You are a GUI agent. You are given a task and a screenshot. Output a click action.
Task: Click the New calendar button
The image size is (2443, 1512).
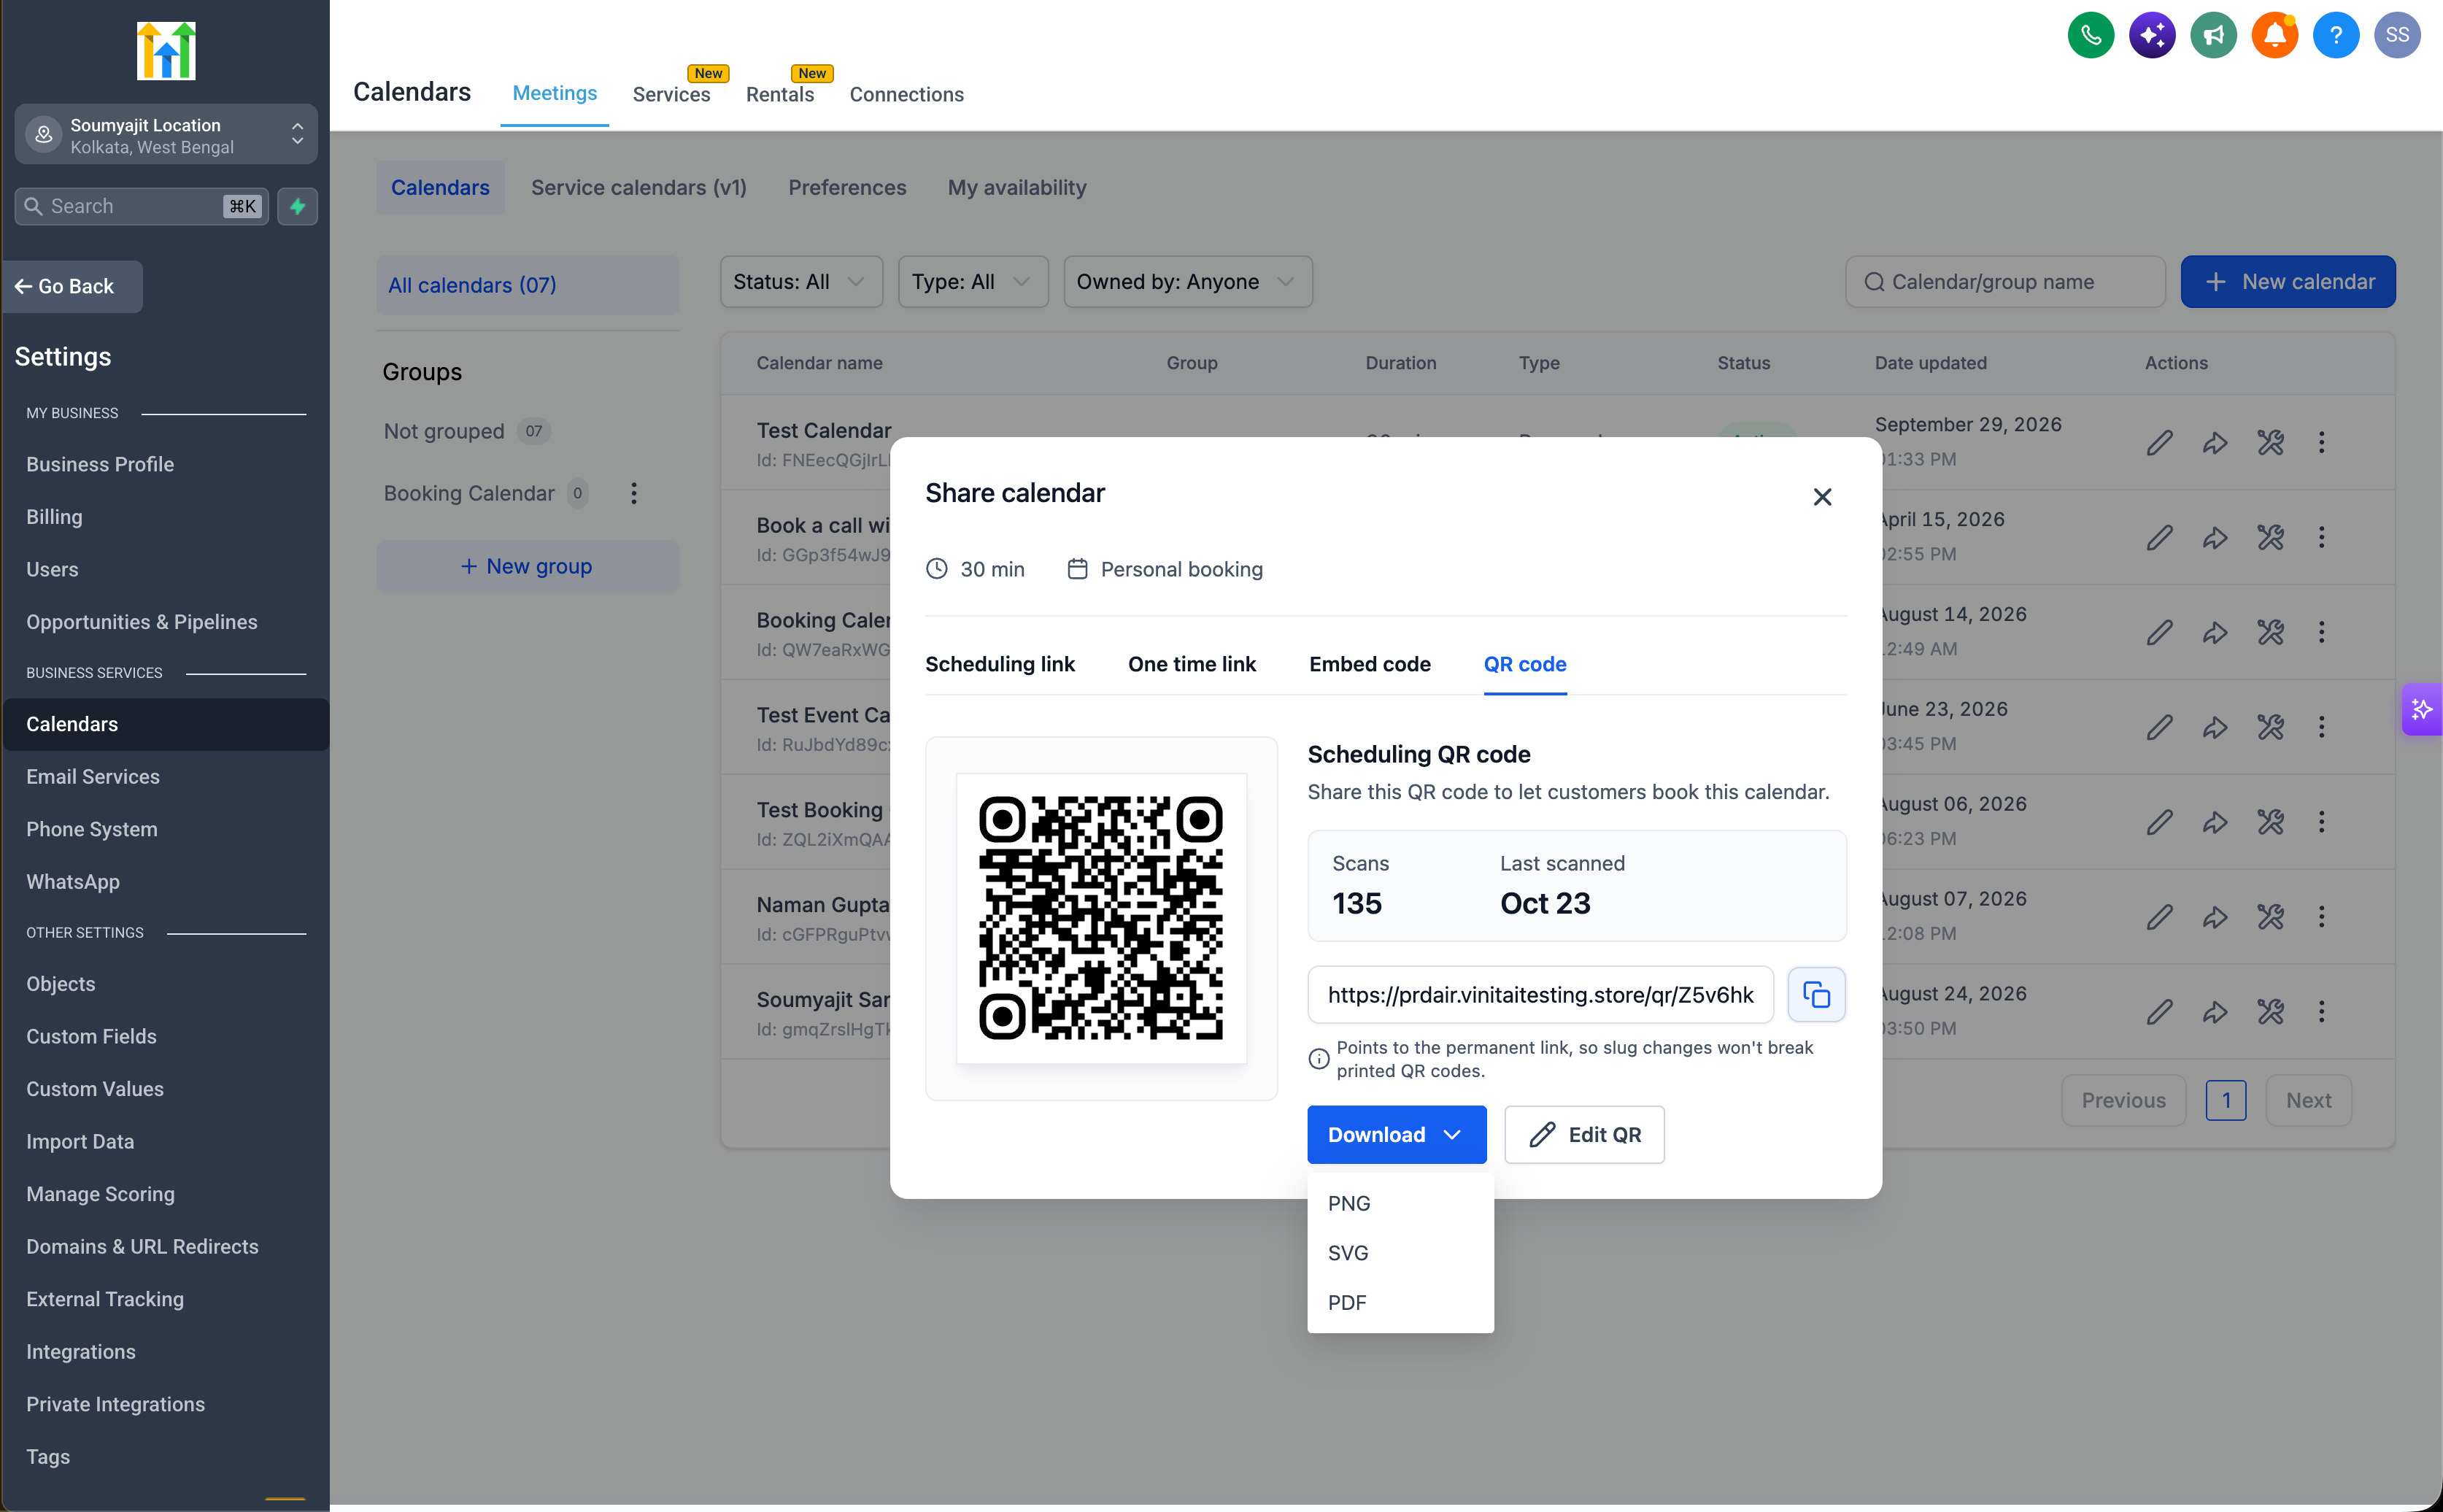coord(2287,282)
